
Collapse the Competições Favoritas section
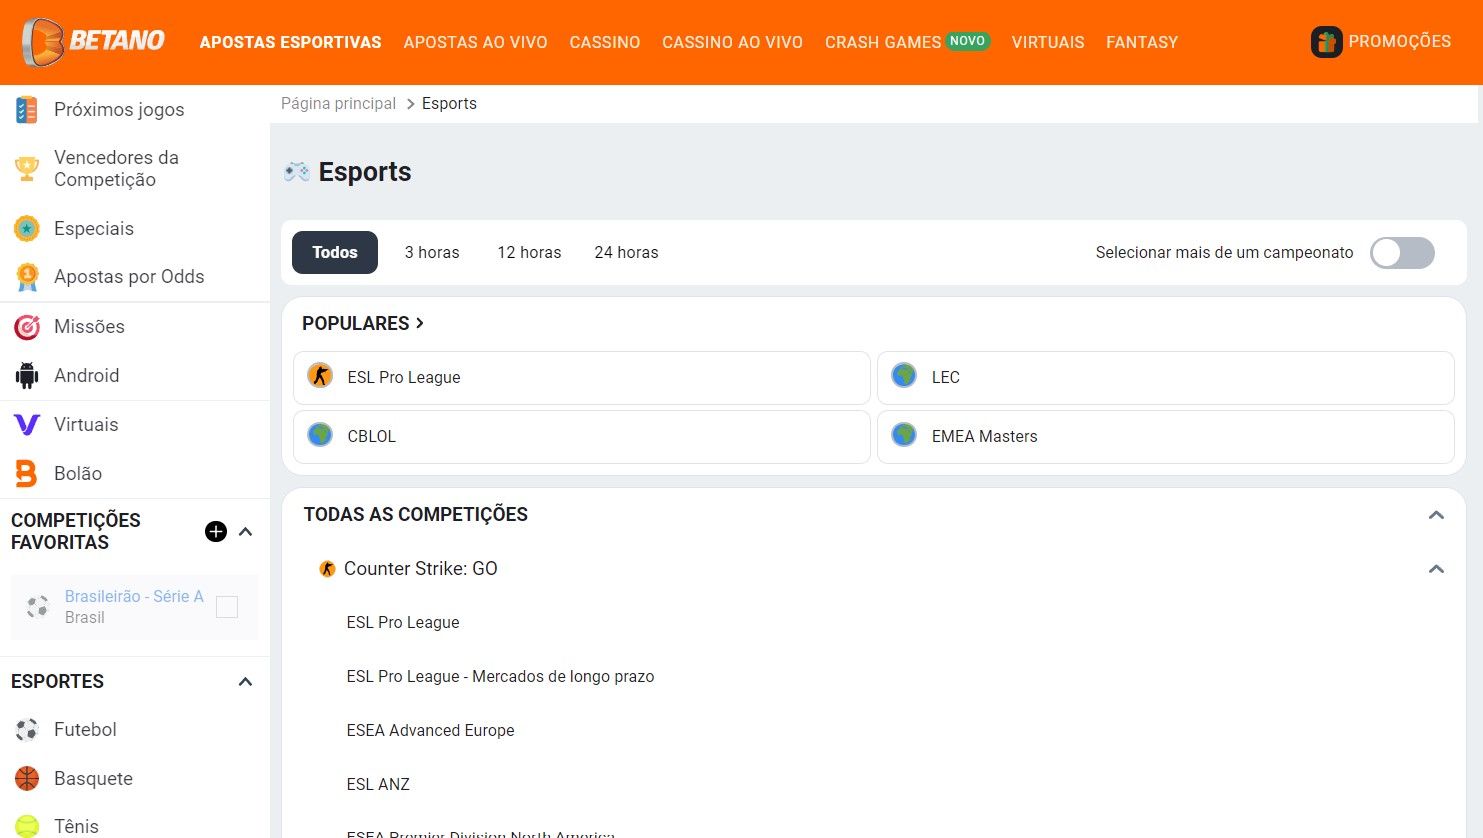click(x=245, y=531)
